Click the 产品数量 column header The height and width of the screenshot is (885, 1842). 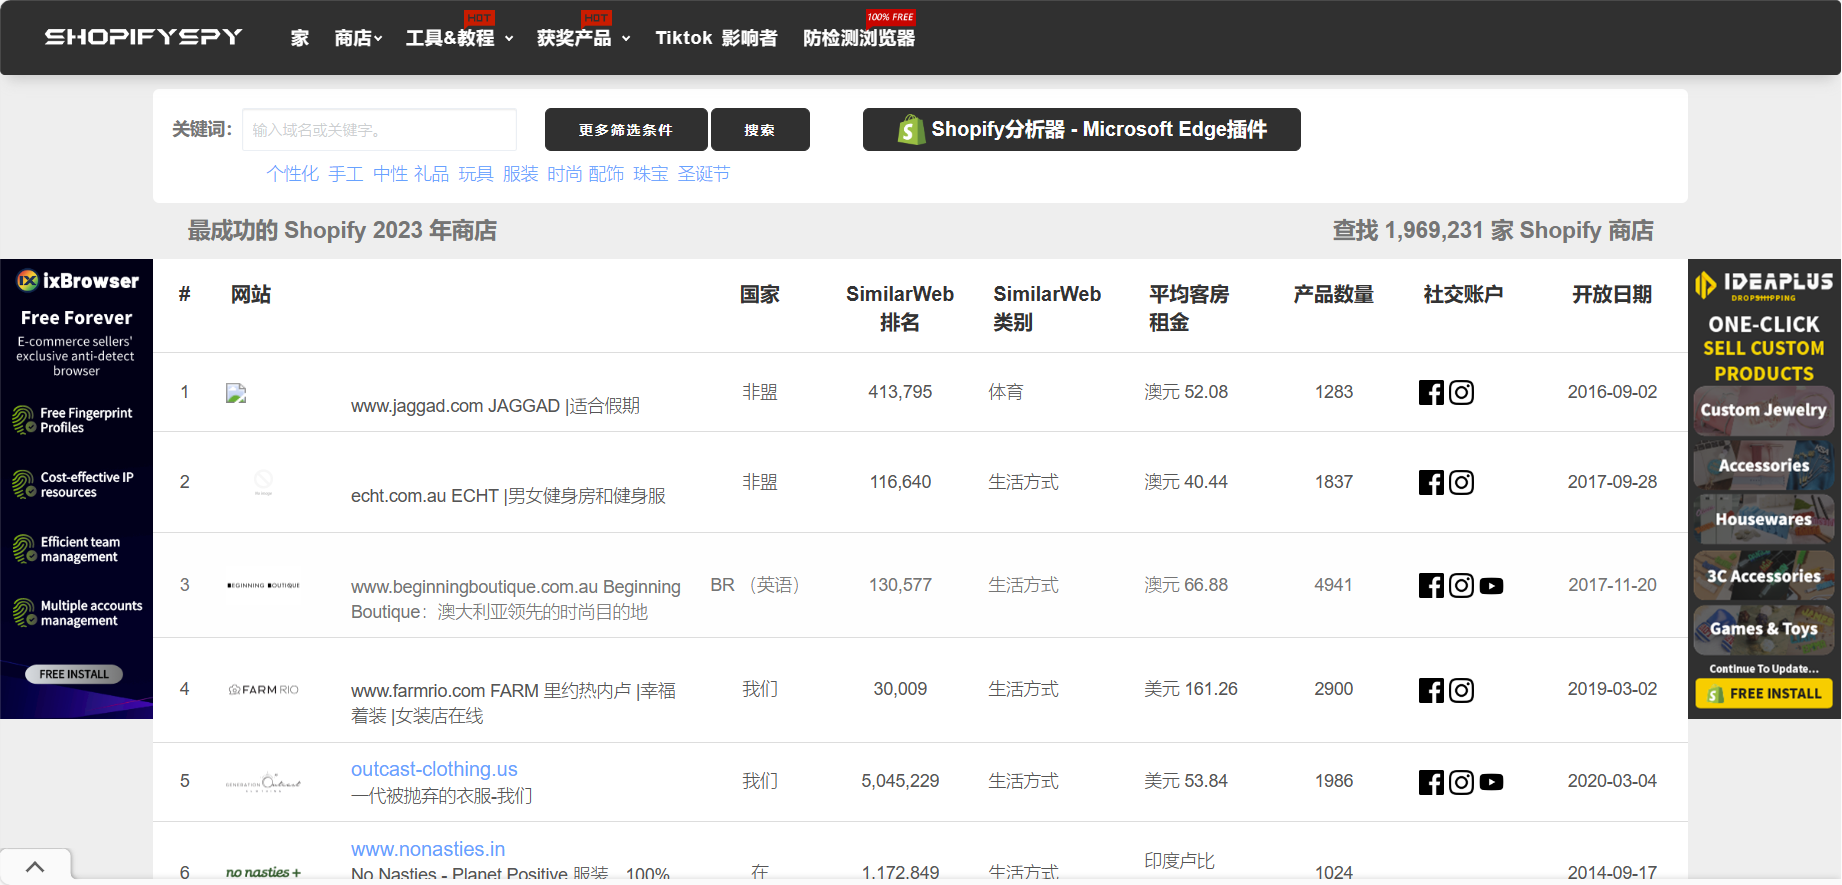(x=1334, y=294)
